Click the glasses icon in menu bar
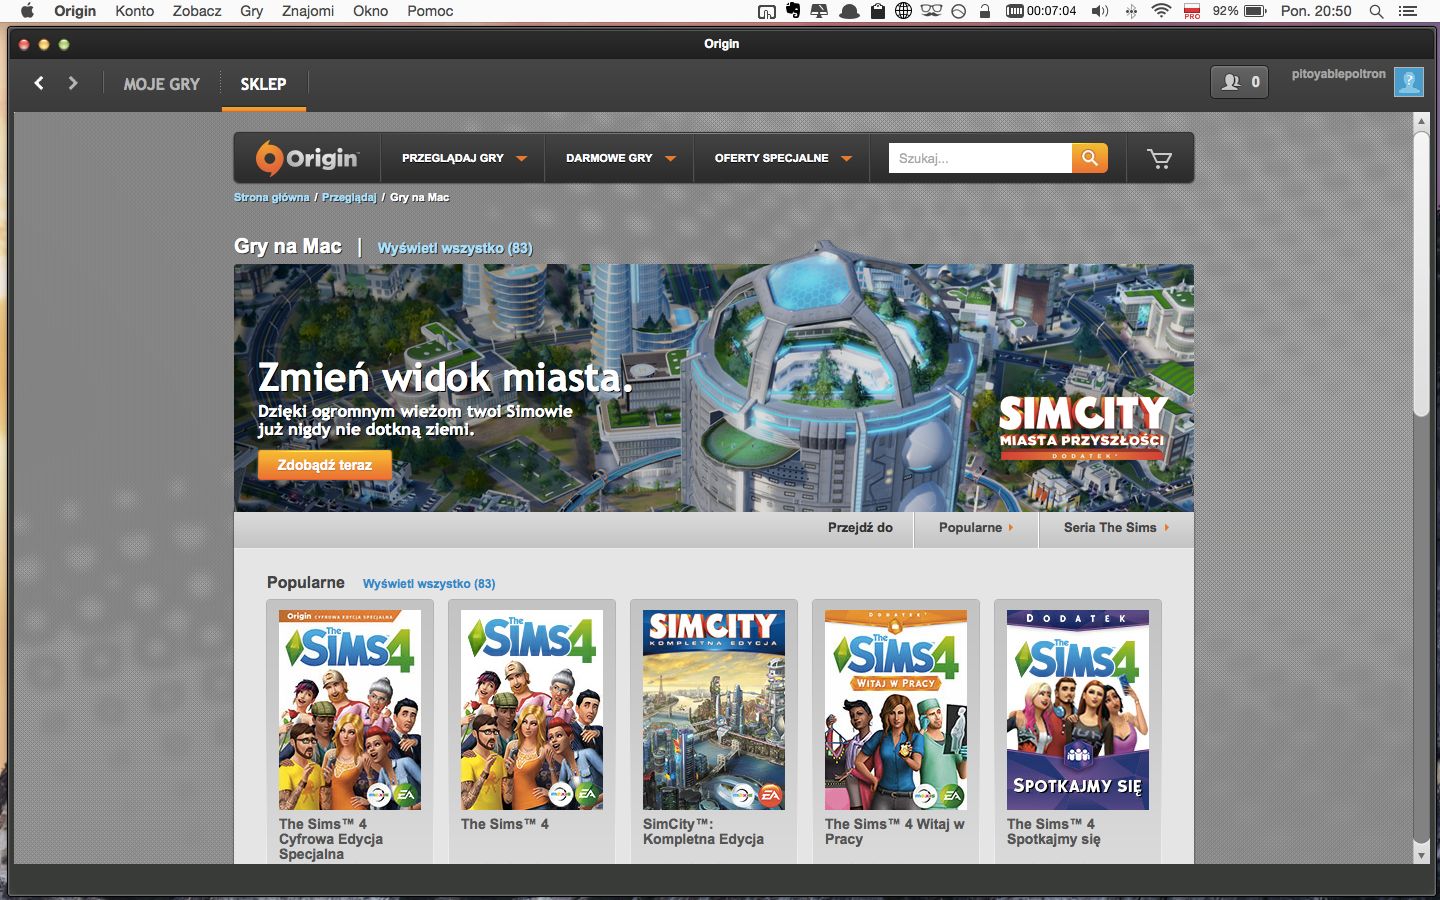Viewport: 1440px width, 900px height. pos(931,11)
